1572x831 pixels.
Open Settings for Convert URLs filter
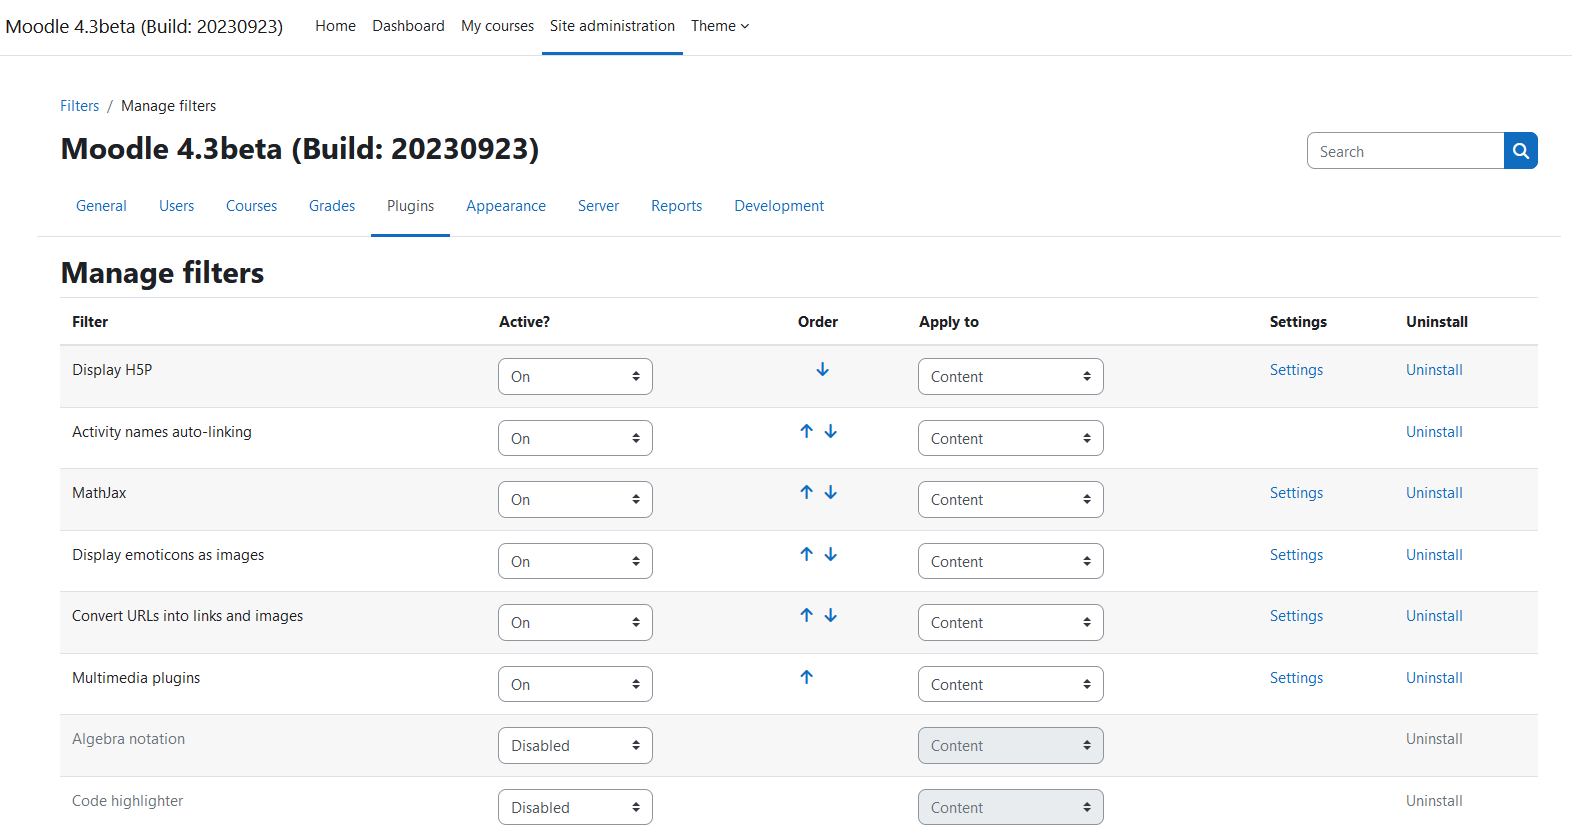(x=1296, y=616)
